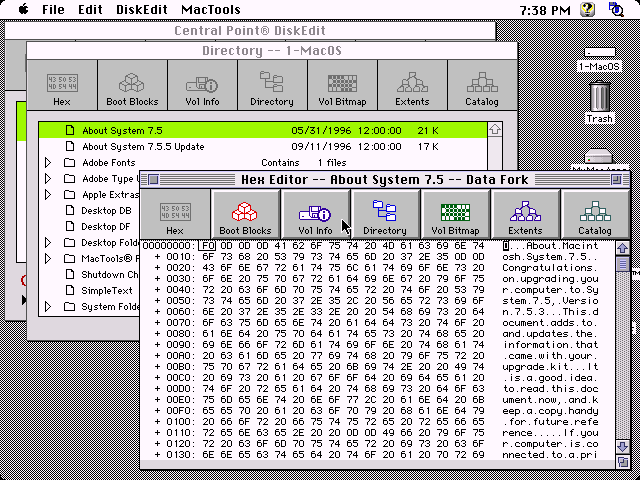The image size is (640, 480).
Task: Click Vol Bitmap in Directory window toolbar
Action: 342,85
